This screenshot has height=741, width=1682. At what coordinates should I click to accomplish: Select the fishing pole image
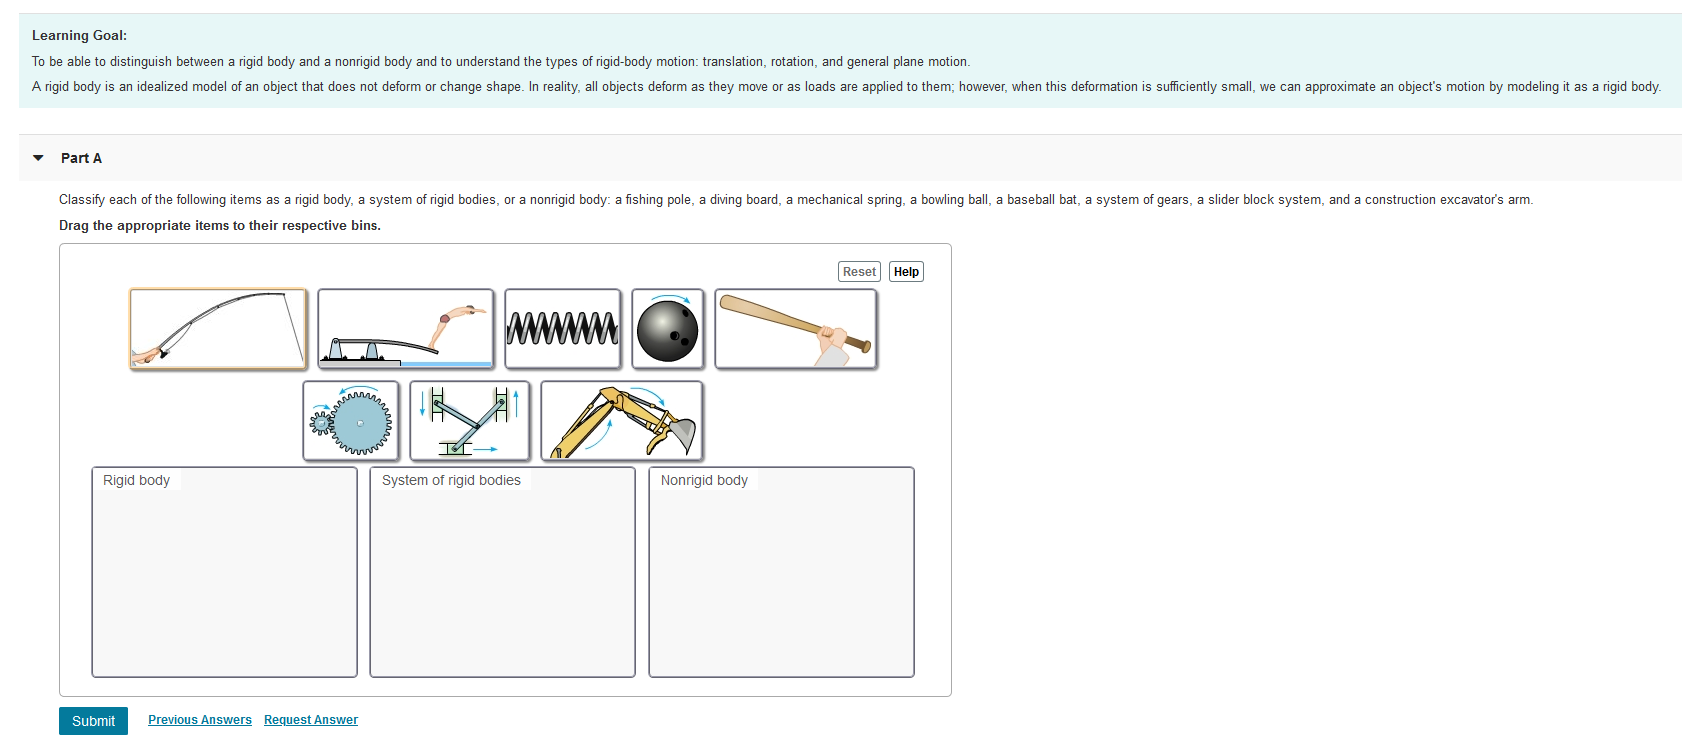218,329
